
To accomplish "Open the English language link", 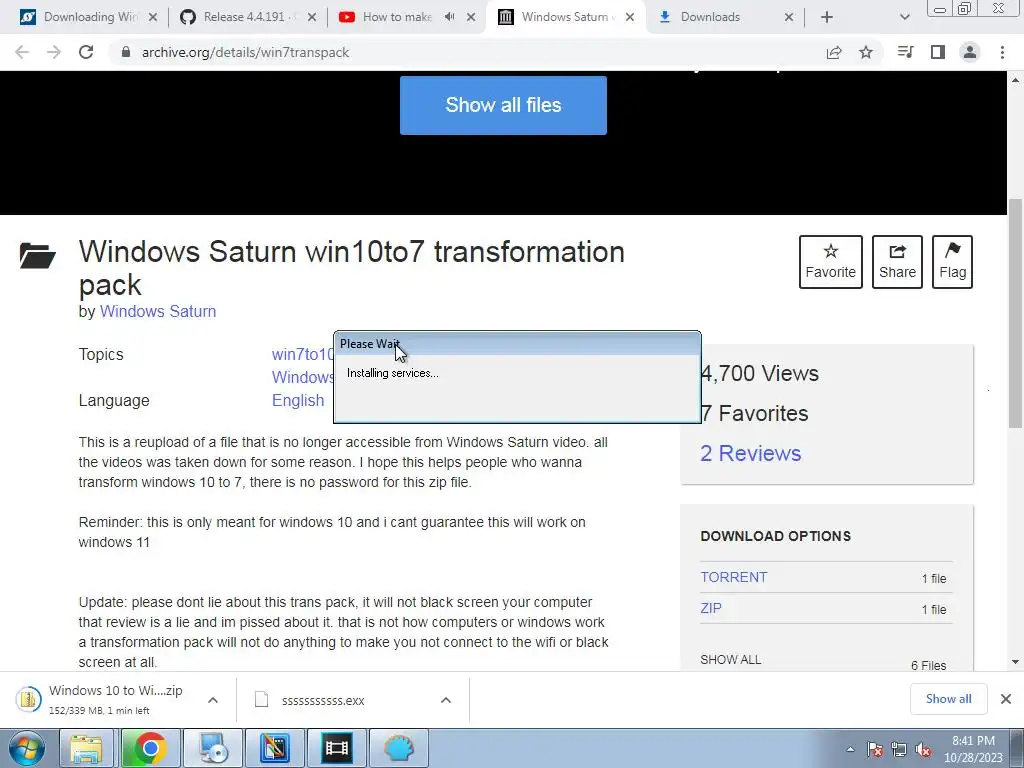I will click(x=298, y=400).
